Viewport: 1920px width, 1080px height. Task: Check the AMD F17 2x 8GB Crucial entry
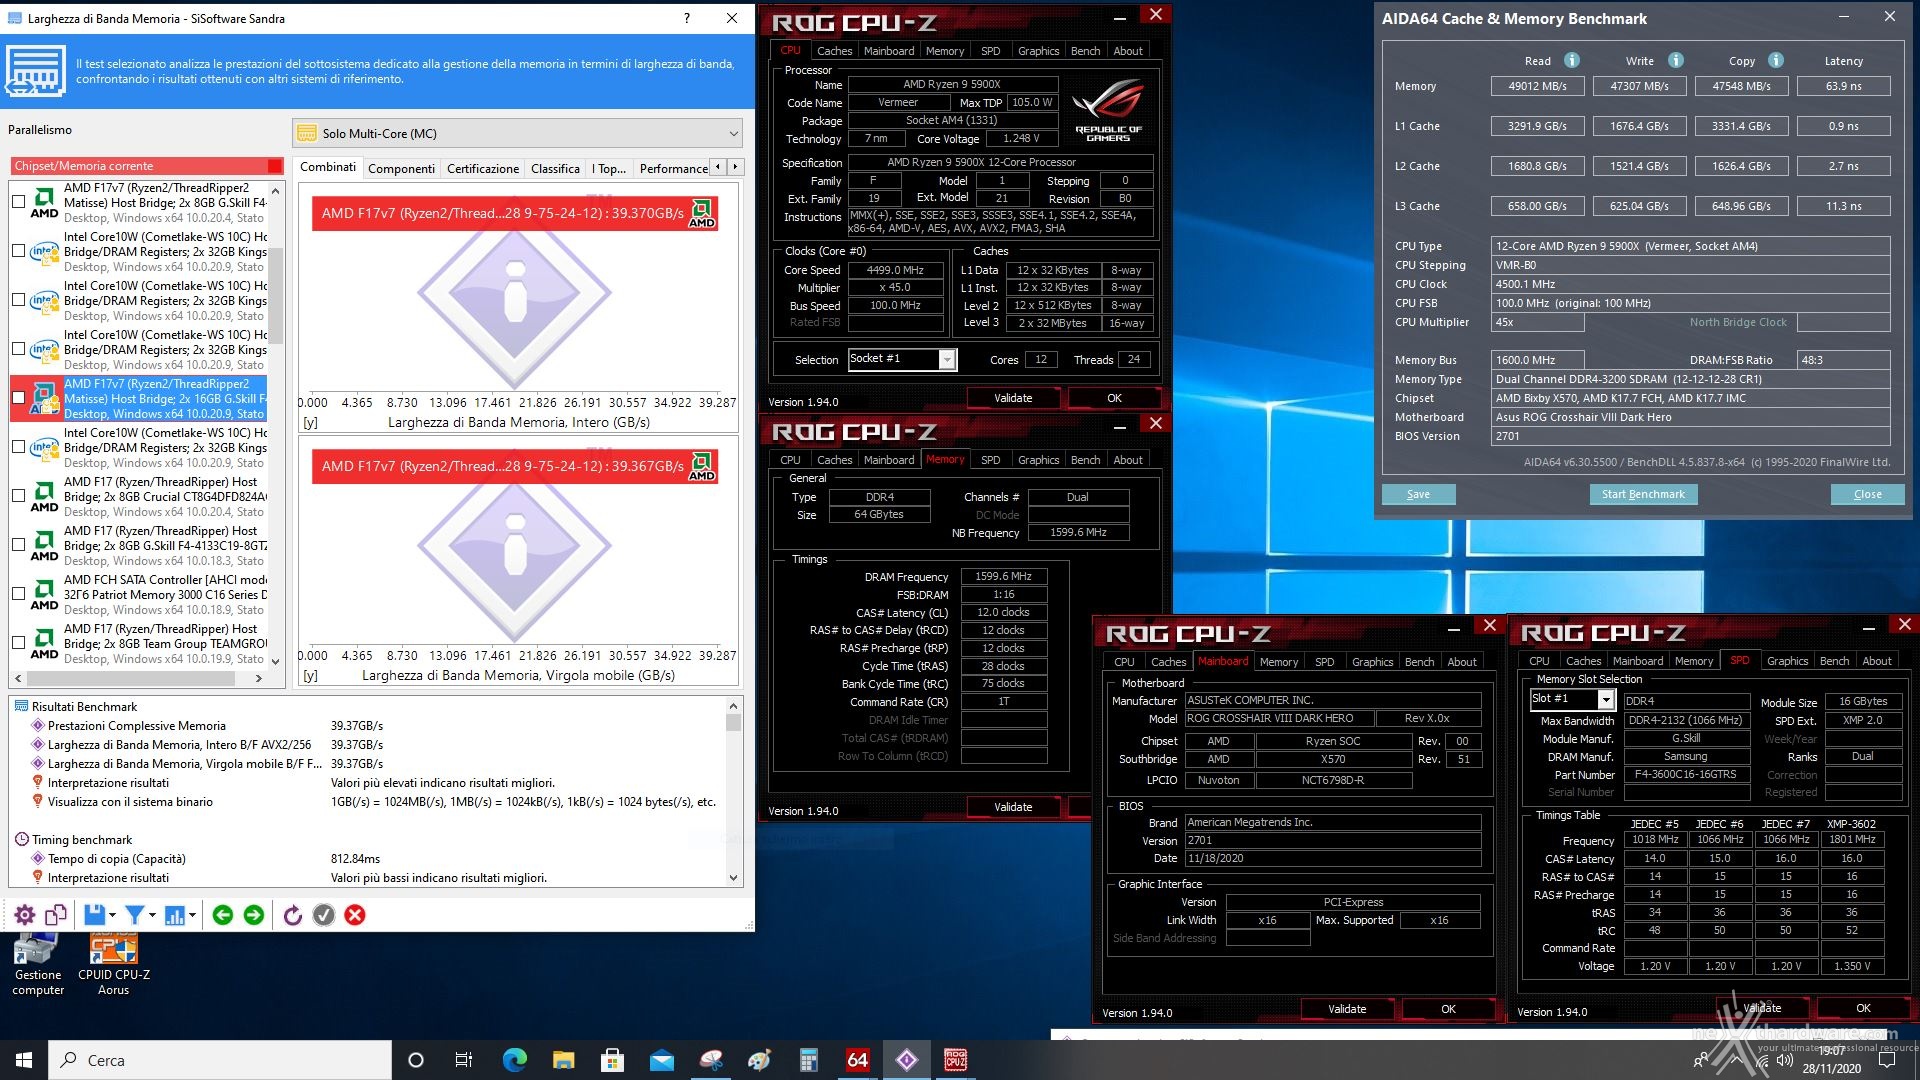[x=18, y=496]
